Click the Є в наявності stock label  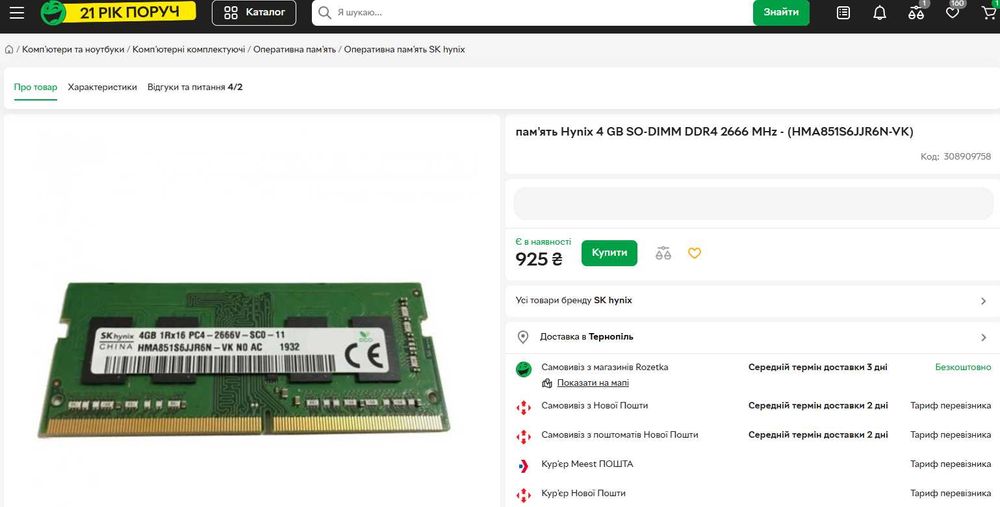click(x=543, y=242)
